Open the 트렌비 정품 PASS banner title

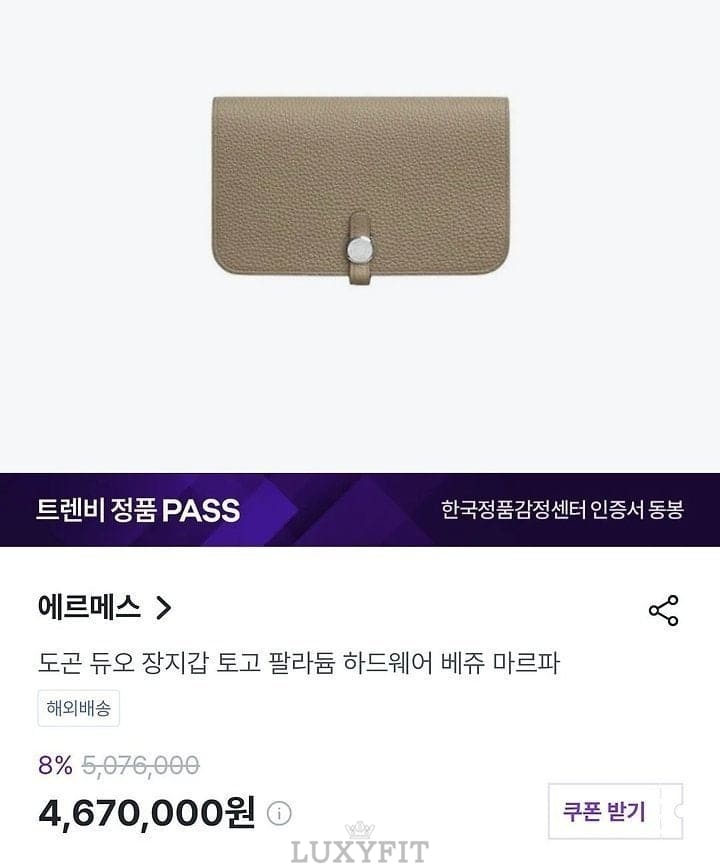tap(138, 510)
